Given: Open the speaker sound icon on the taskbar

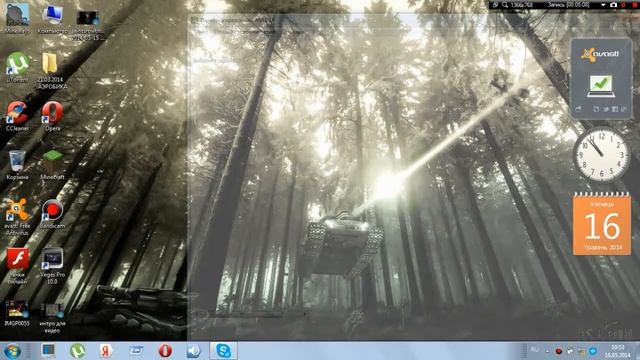Looking at the screenshot, I should click(193, 351).
